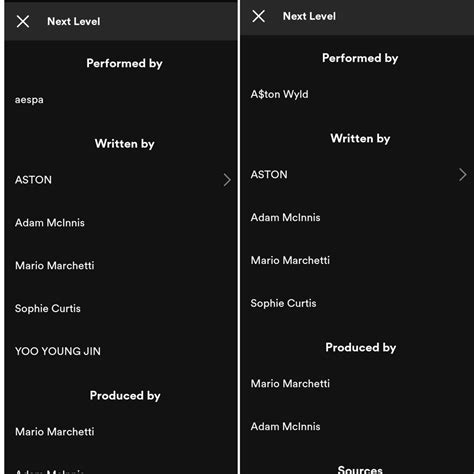
Task: Open ASTON chevron in right panel
Action: point(463,175)
